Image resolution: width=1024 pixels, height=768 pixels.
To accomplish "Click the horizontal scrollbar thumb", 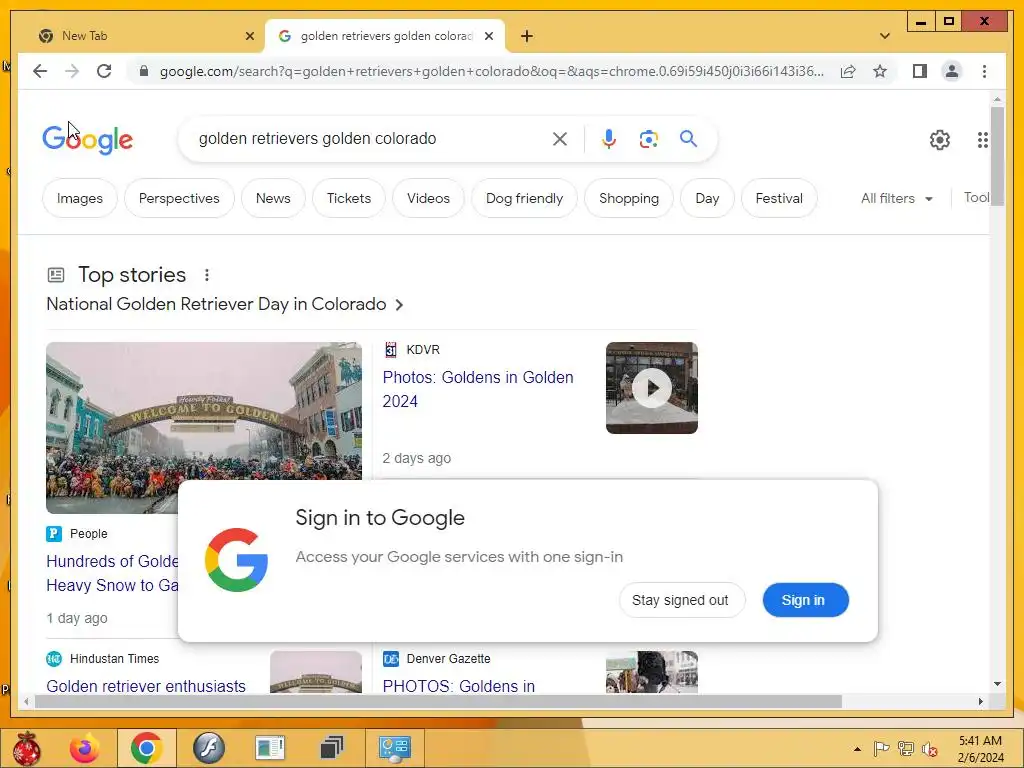I will click(x=438, y=701).
